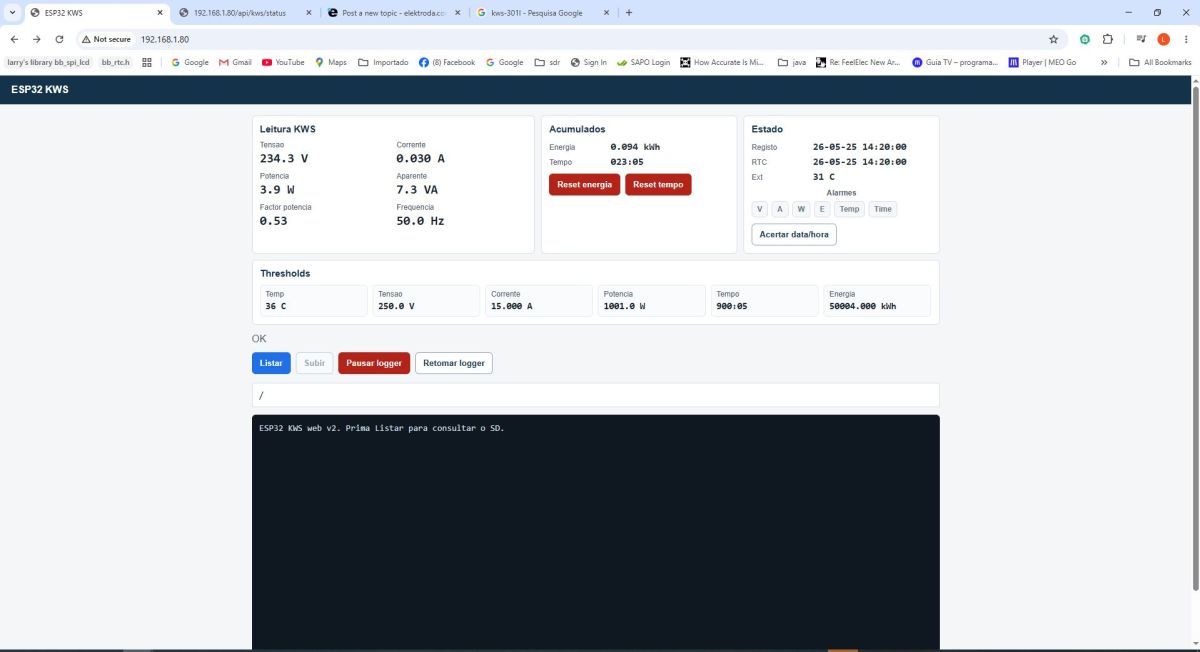Open the How Accurate Is Mi... bookmark
1200x652 pixels.
pos(722,62)
